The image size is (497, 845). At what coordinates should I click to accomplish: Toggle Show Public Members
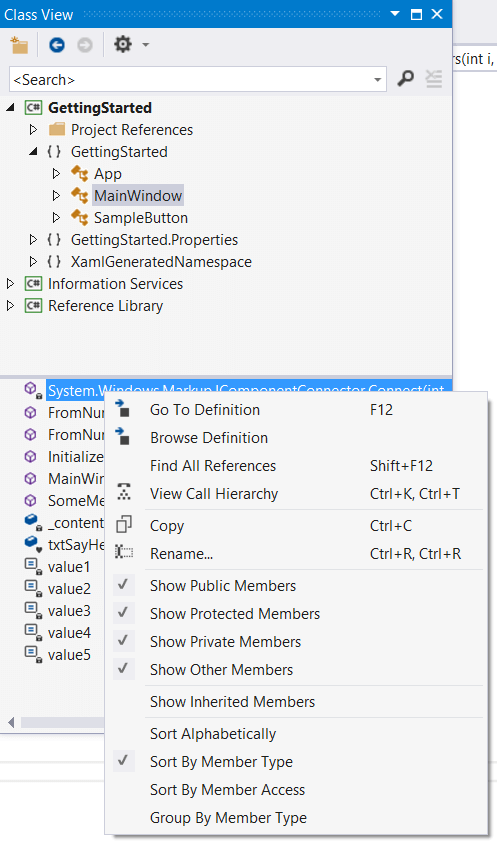[296, 585]
